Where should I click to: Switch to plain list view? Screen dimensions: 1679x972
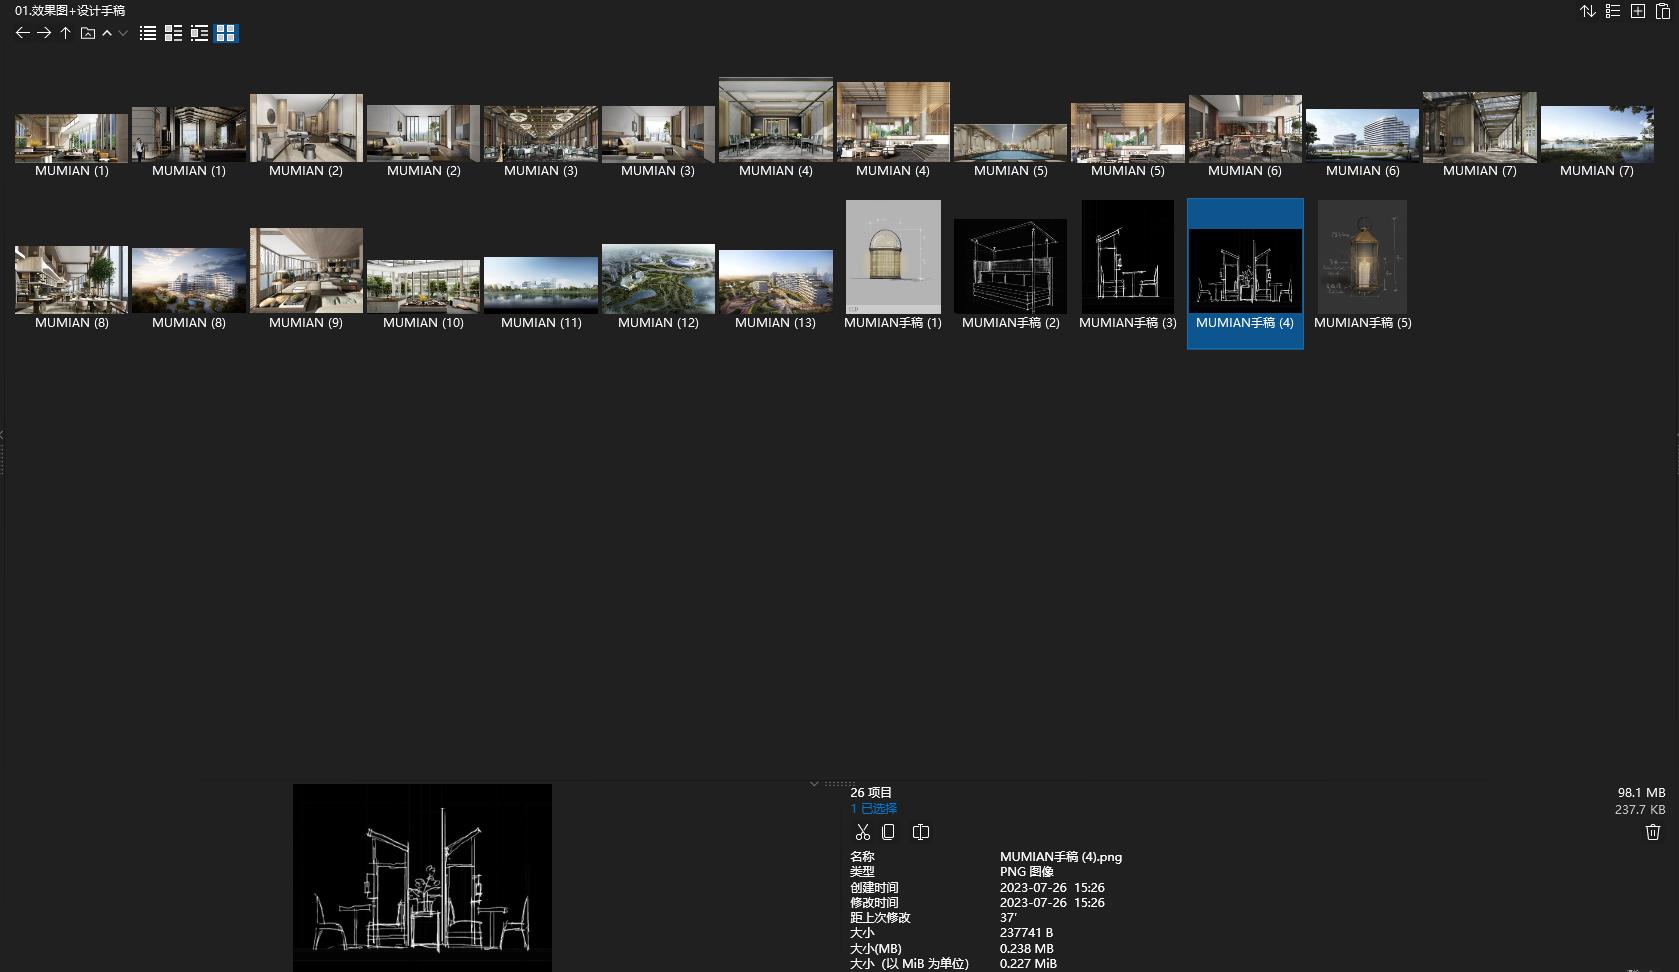[x=148, y=33]
